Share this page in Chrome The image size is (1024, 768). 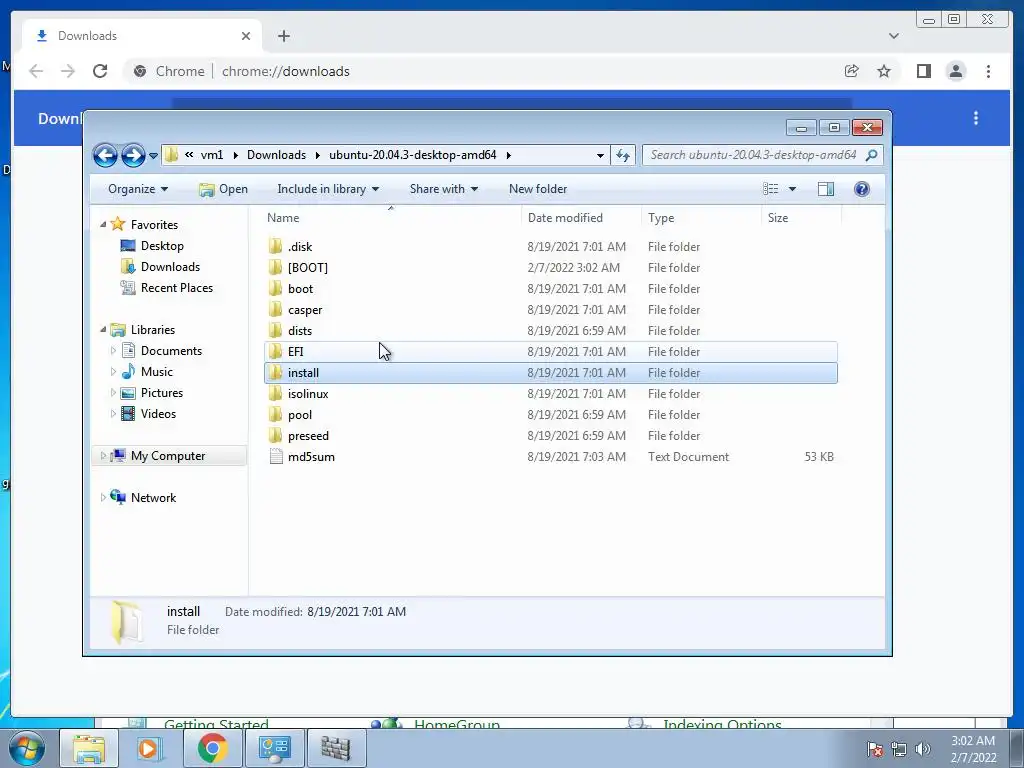pos(851,71)
